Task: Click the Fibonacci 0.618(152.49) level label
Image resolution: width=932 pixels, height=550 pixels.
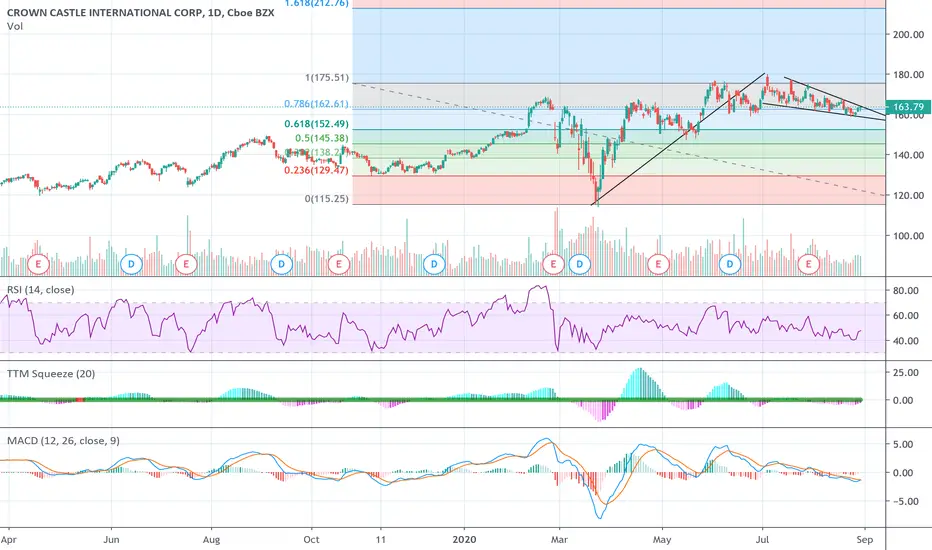Action: (x=316, y=124)
